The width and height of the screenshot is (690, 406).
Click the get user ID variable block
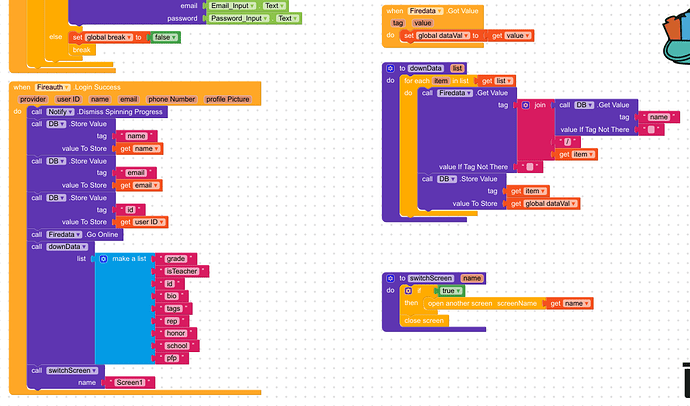point(142,222)
